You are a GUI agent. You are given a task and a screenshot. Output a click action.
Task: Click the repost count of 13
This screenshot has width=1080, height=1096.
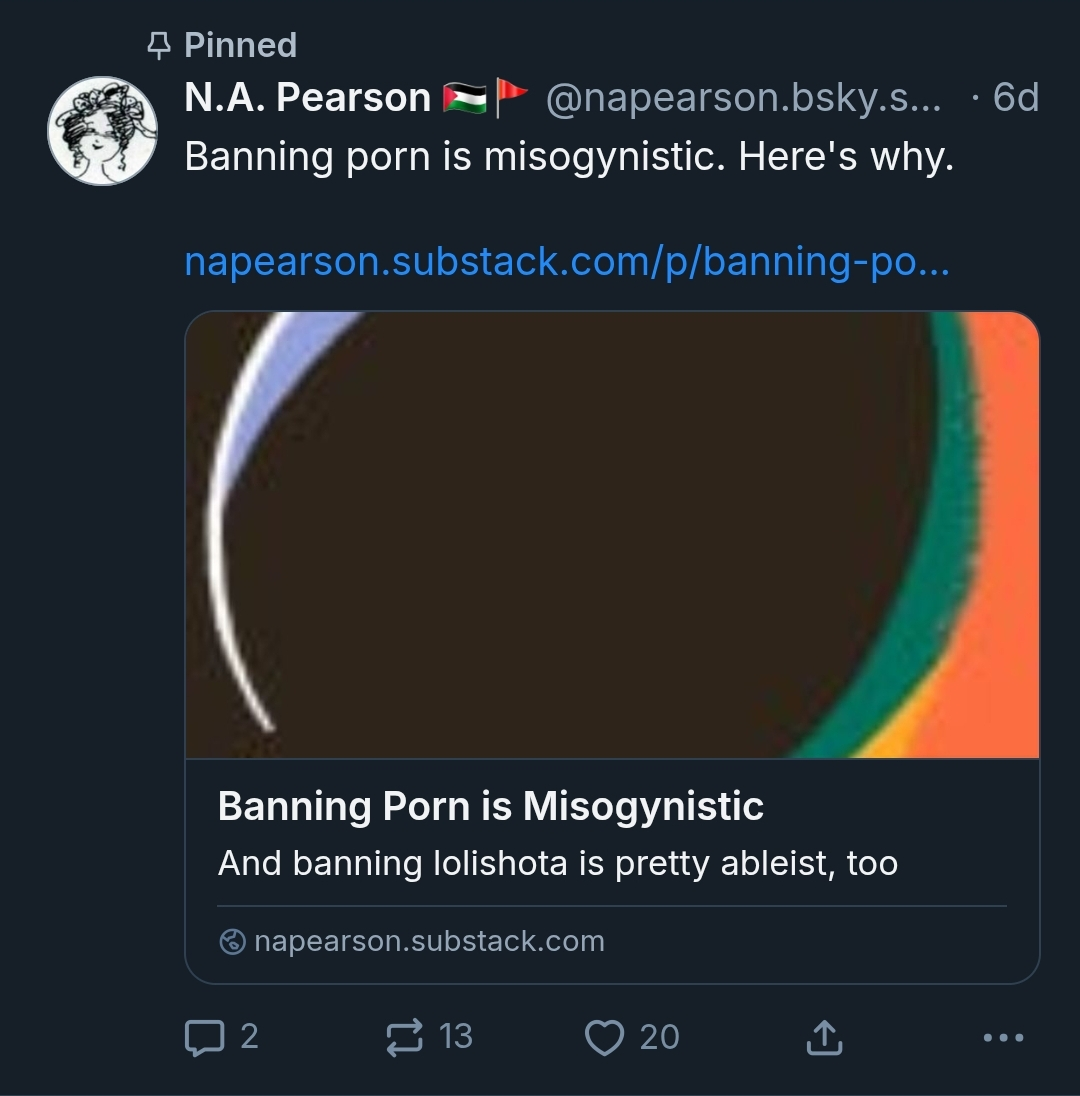pos(456,1037)
